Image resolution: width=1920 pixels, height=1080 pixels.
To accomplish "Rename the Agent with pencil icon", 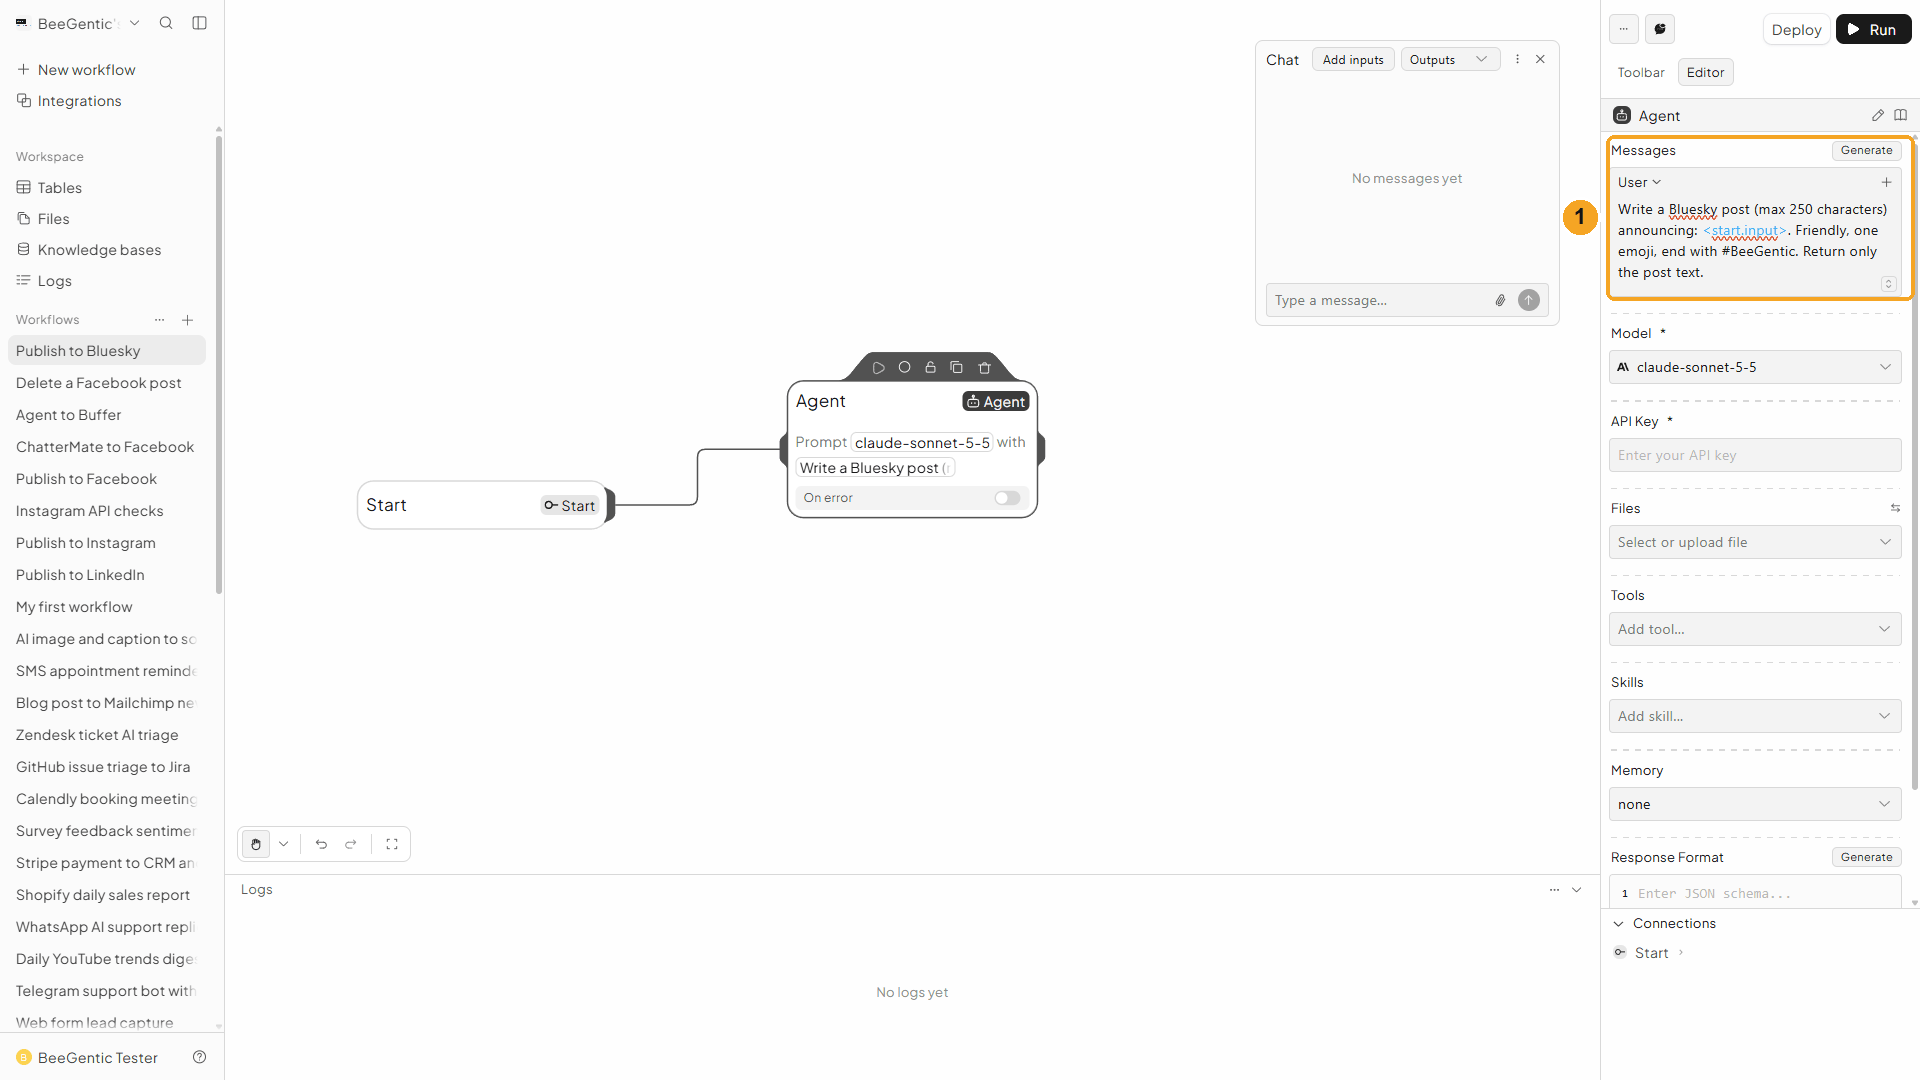I will [x=1877, y=116].
